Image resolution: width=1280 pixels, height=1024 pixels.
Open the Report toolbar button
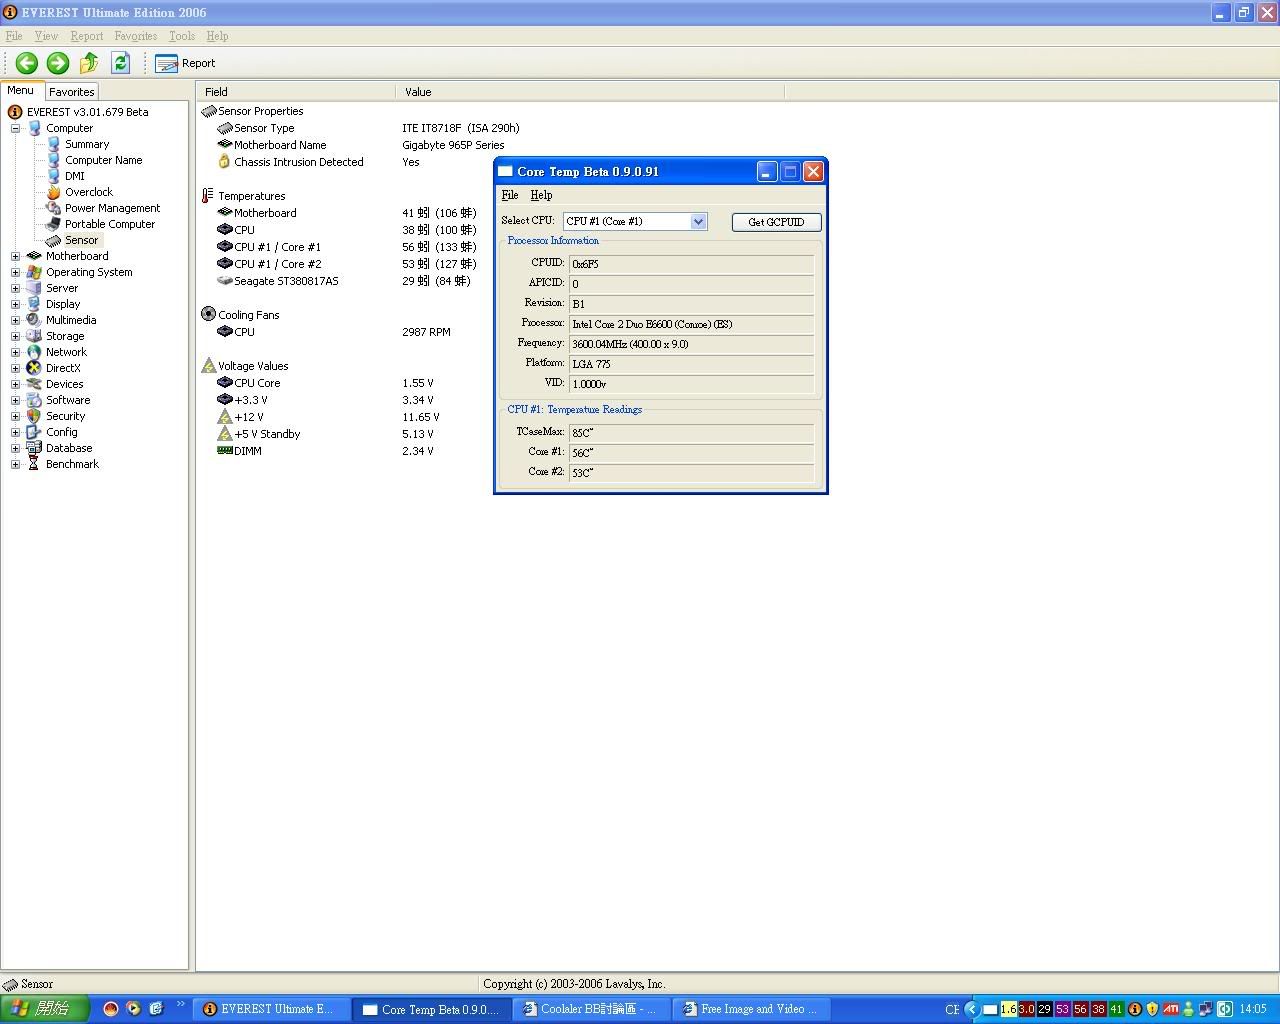pyautogui.click(x=185, y=63)
